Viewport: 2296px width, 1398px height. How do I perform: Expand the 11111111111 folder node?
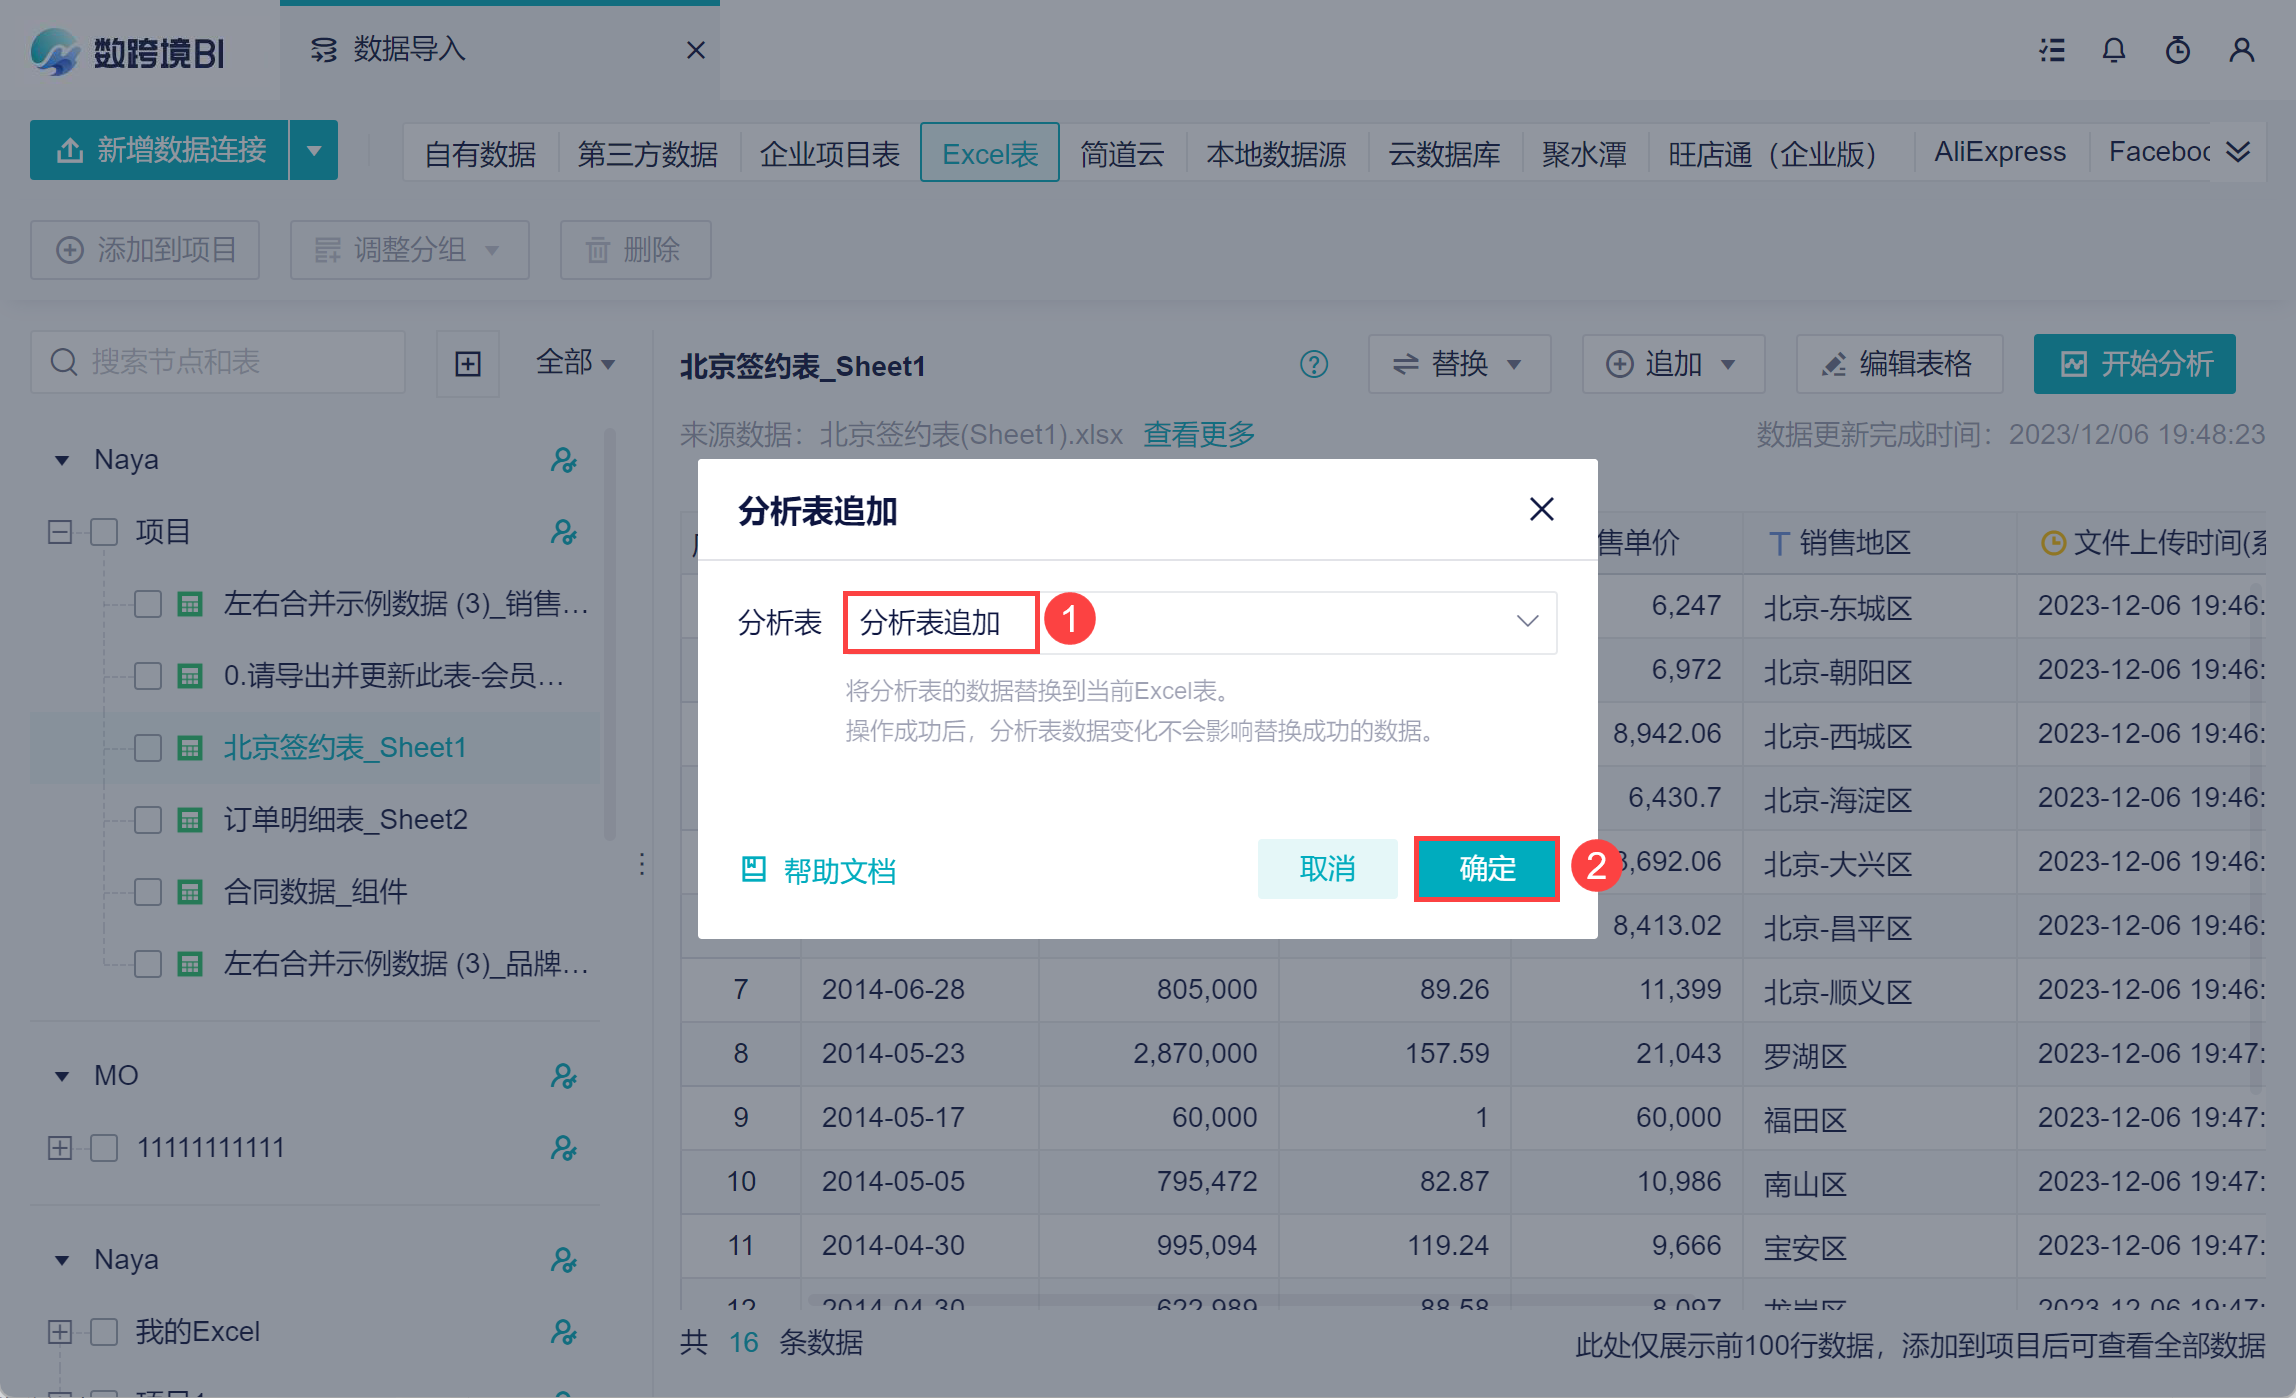(x=60, y=1148)
